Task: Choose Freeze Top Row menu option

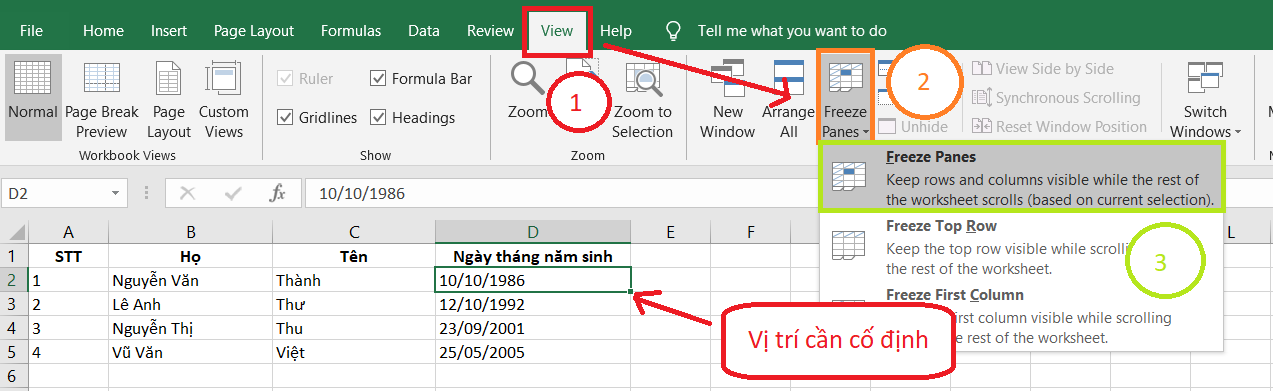Action: pyautogui.click(x=1021, y=247)
